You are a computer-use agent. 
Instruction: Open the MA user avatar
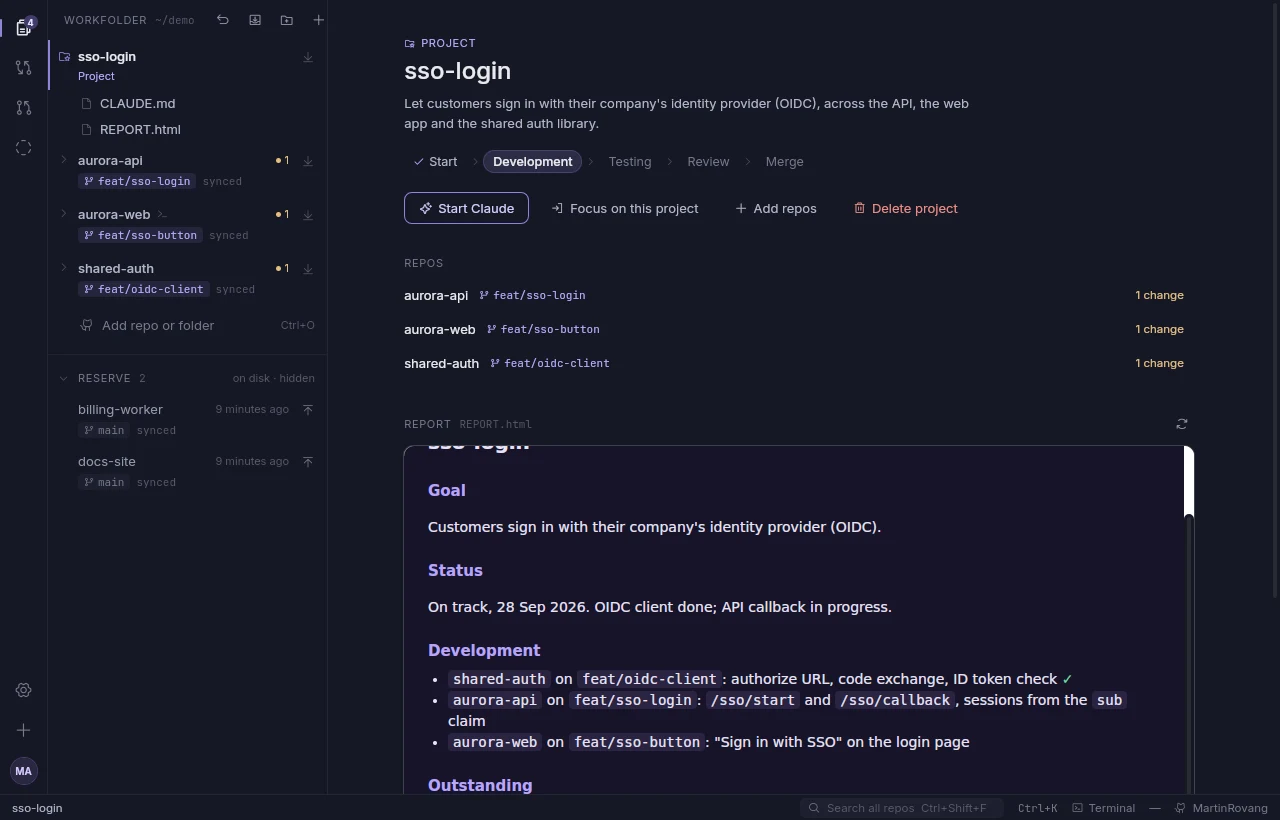[24, 771]
